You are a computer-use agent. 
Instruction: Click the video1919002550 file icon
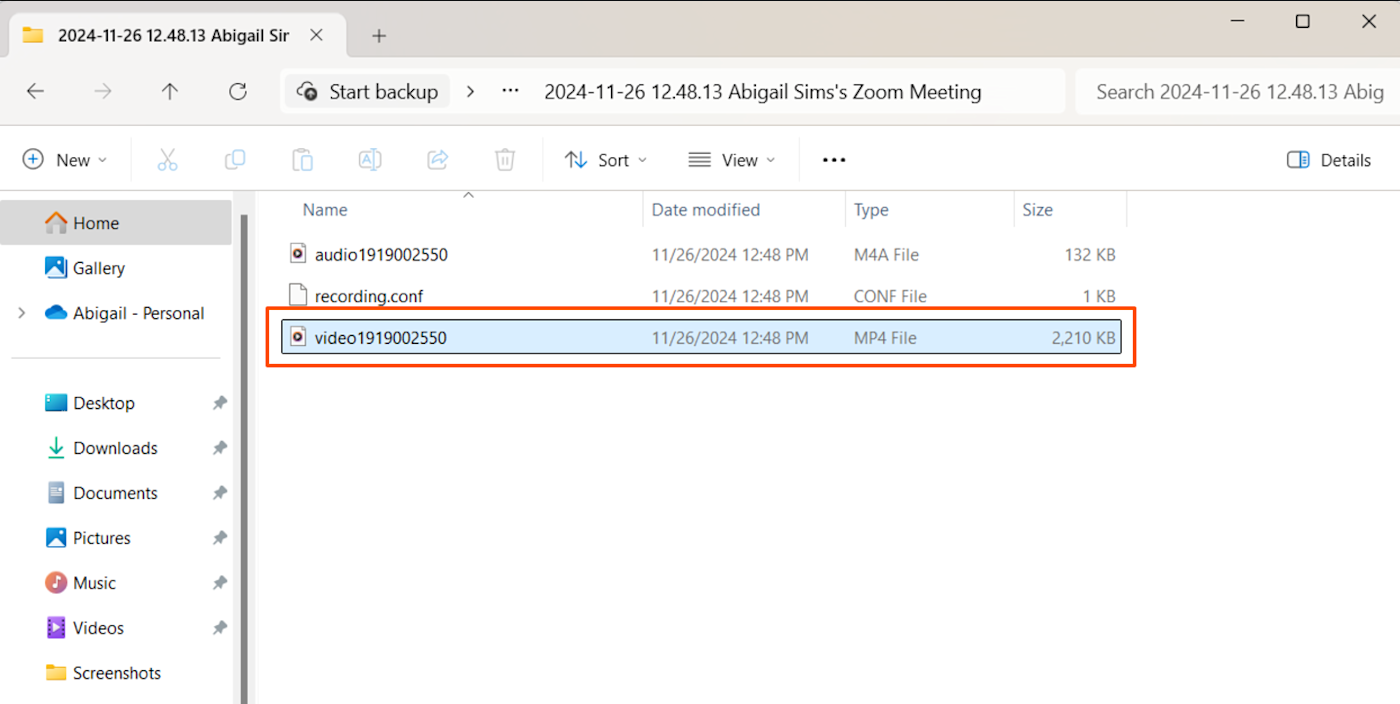tap(297, 338)
